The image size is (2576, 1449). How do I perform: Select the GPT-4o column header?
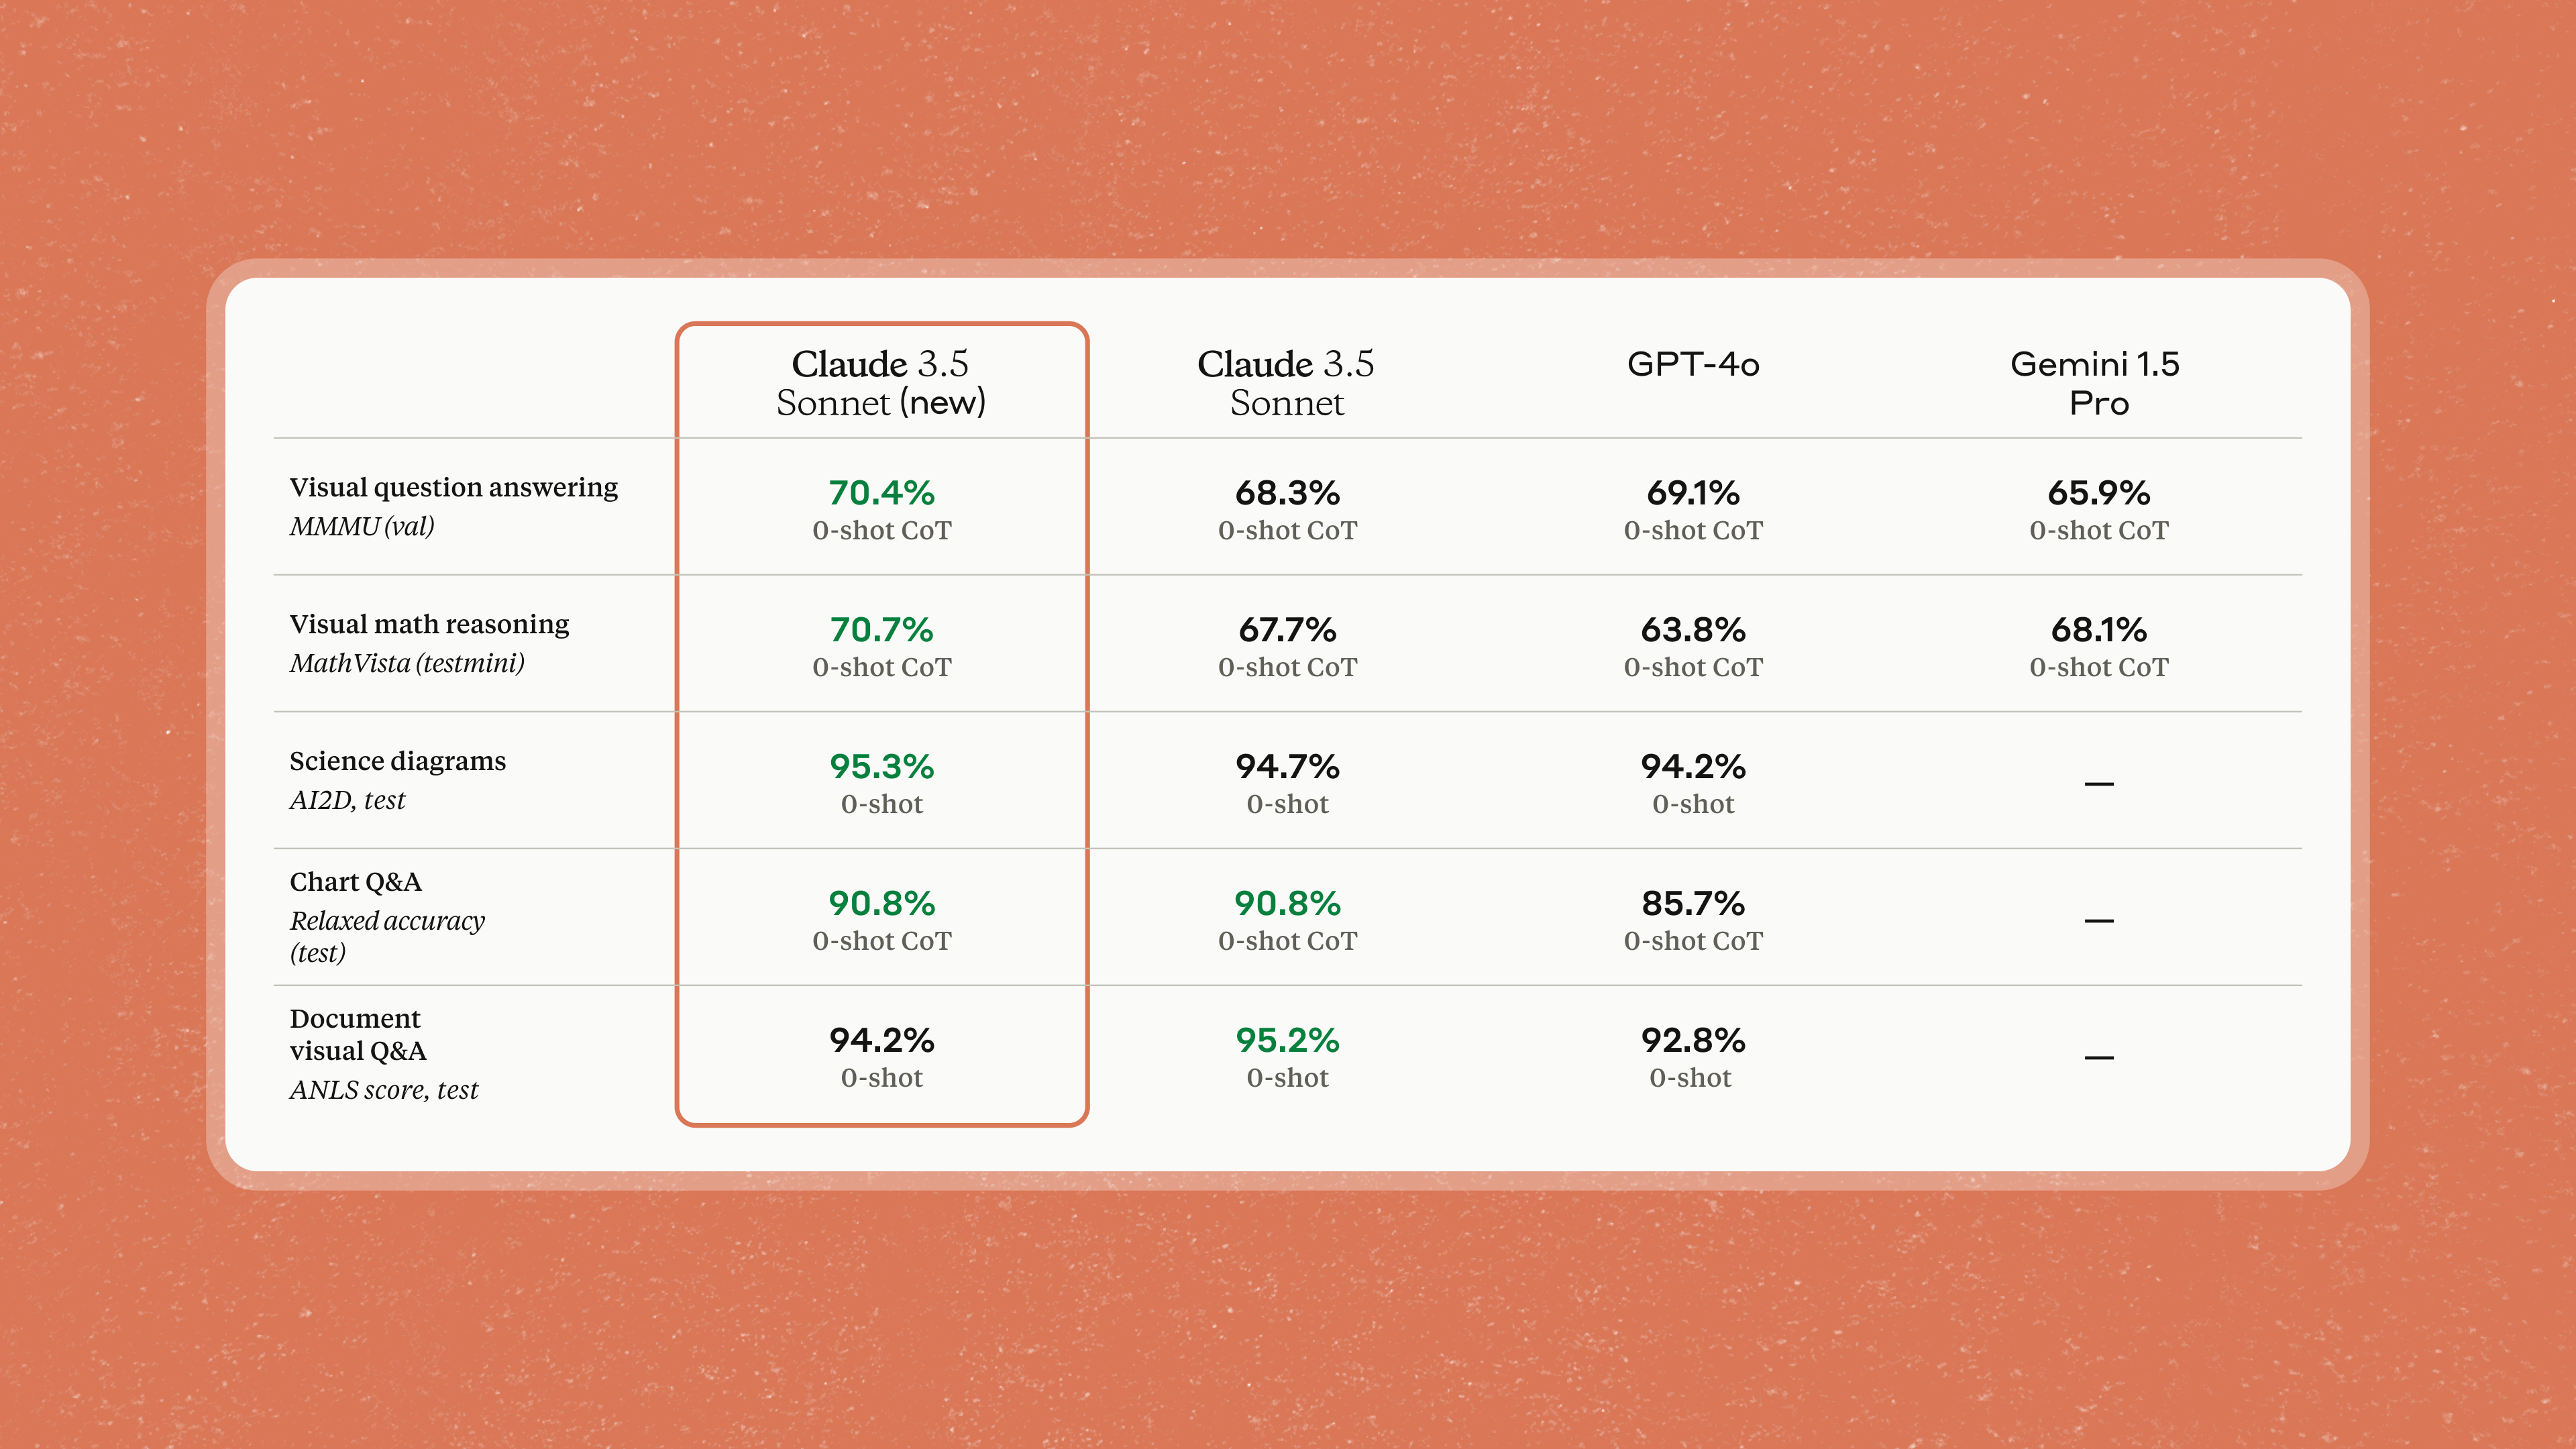[x=1693, y=364]
